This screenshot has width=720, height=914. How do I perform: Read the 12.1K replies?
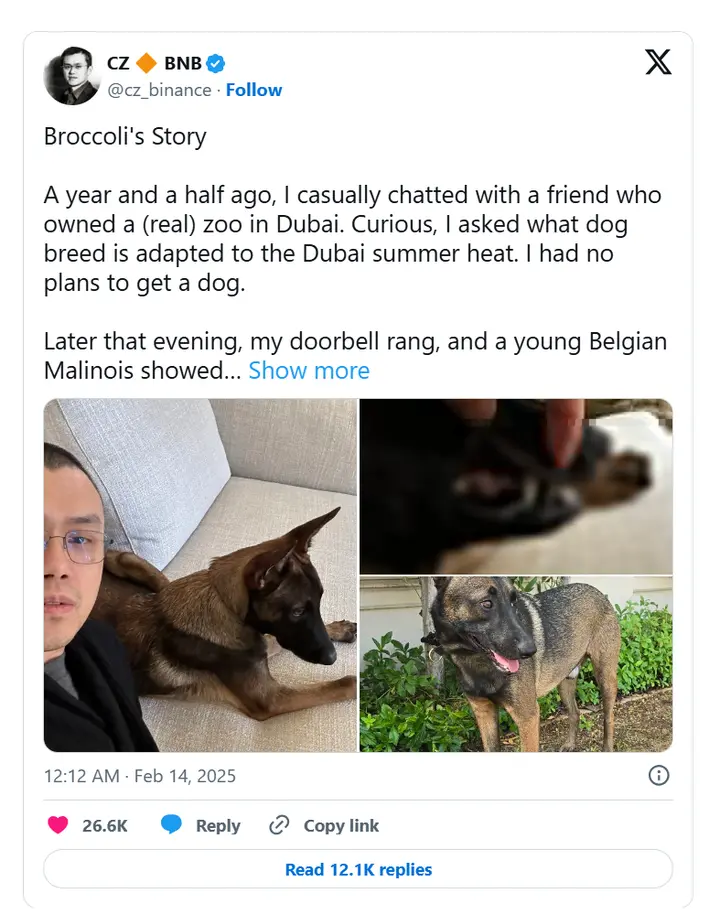pos(358,869)
